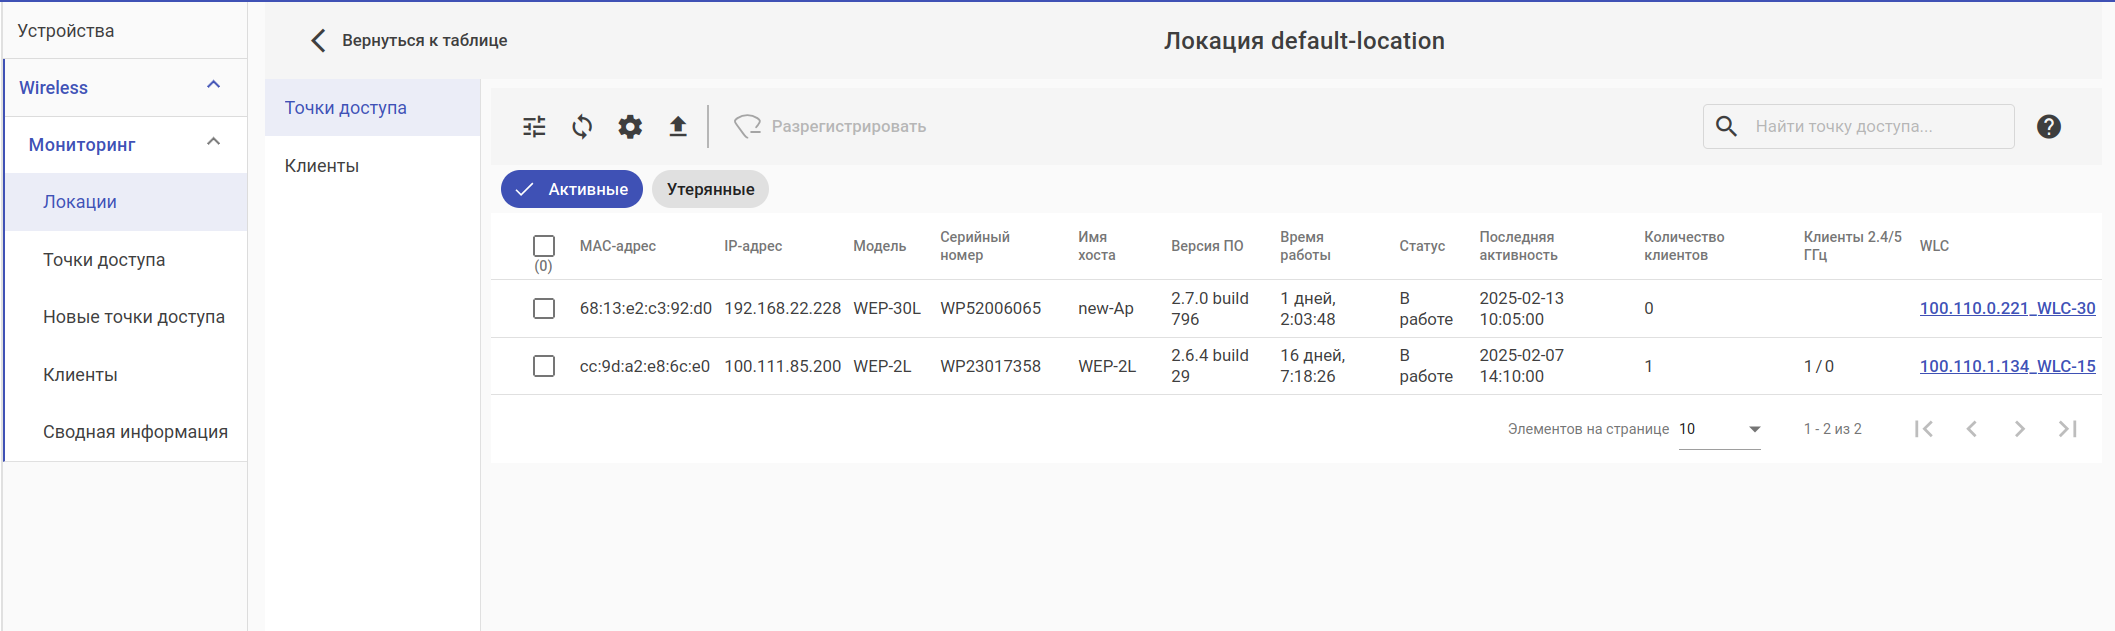Screen dimensions: 2115x631
Task: Open Сводная информация in sidebar
Action: (135, 432)
